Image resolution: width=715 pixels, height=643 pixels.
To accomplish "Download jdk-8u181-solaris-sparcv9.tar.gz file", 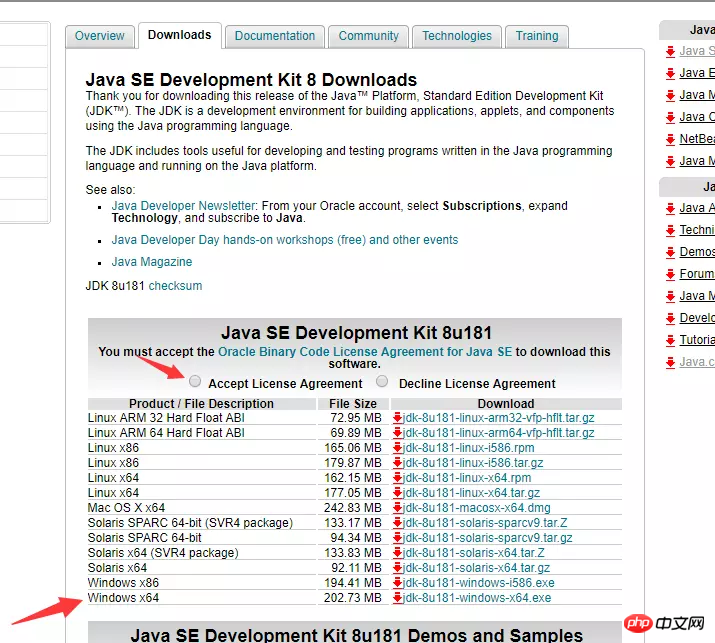I will pyautogui.click(x=487, y=538).
